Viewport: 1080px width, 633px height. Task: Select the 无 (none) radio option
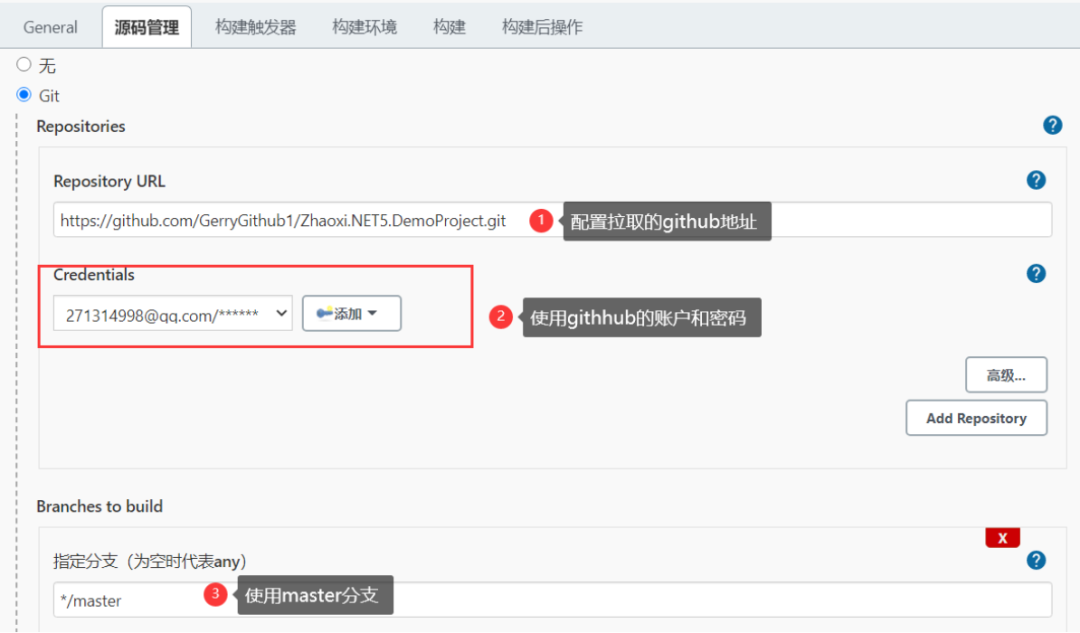pyautogui.click(x=24, y=65)
